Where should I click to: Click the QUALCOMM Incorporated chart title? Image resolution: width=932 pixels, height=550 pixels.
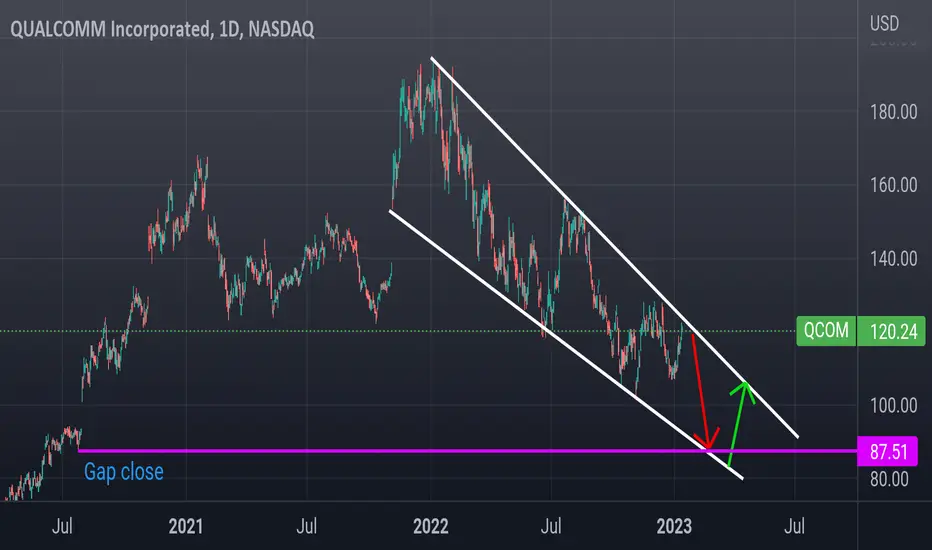[x=162, y=29]
